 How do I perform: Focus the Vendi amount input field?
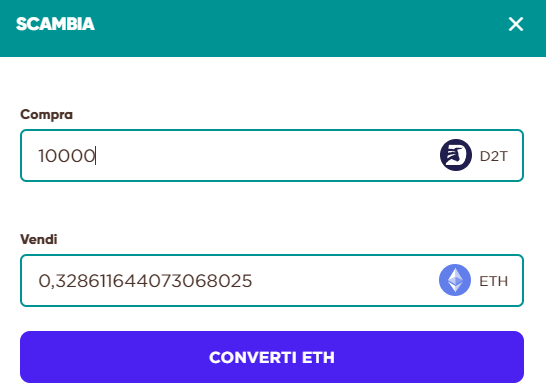click(x=272, y=280)
